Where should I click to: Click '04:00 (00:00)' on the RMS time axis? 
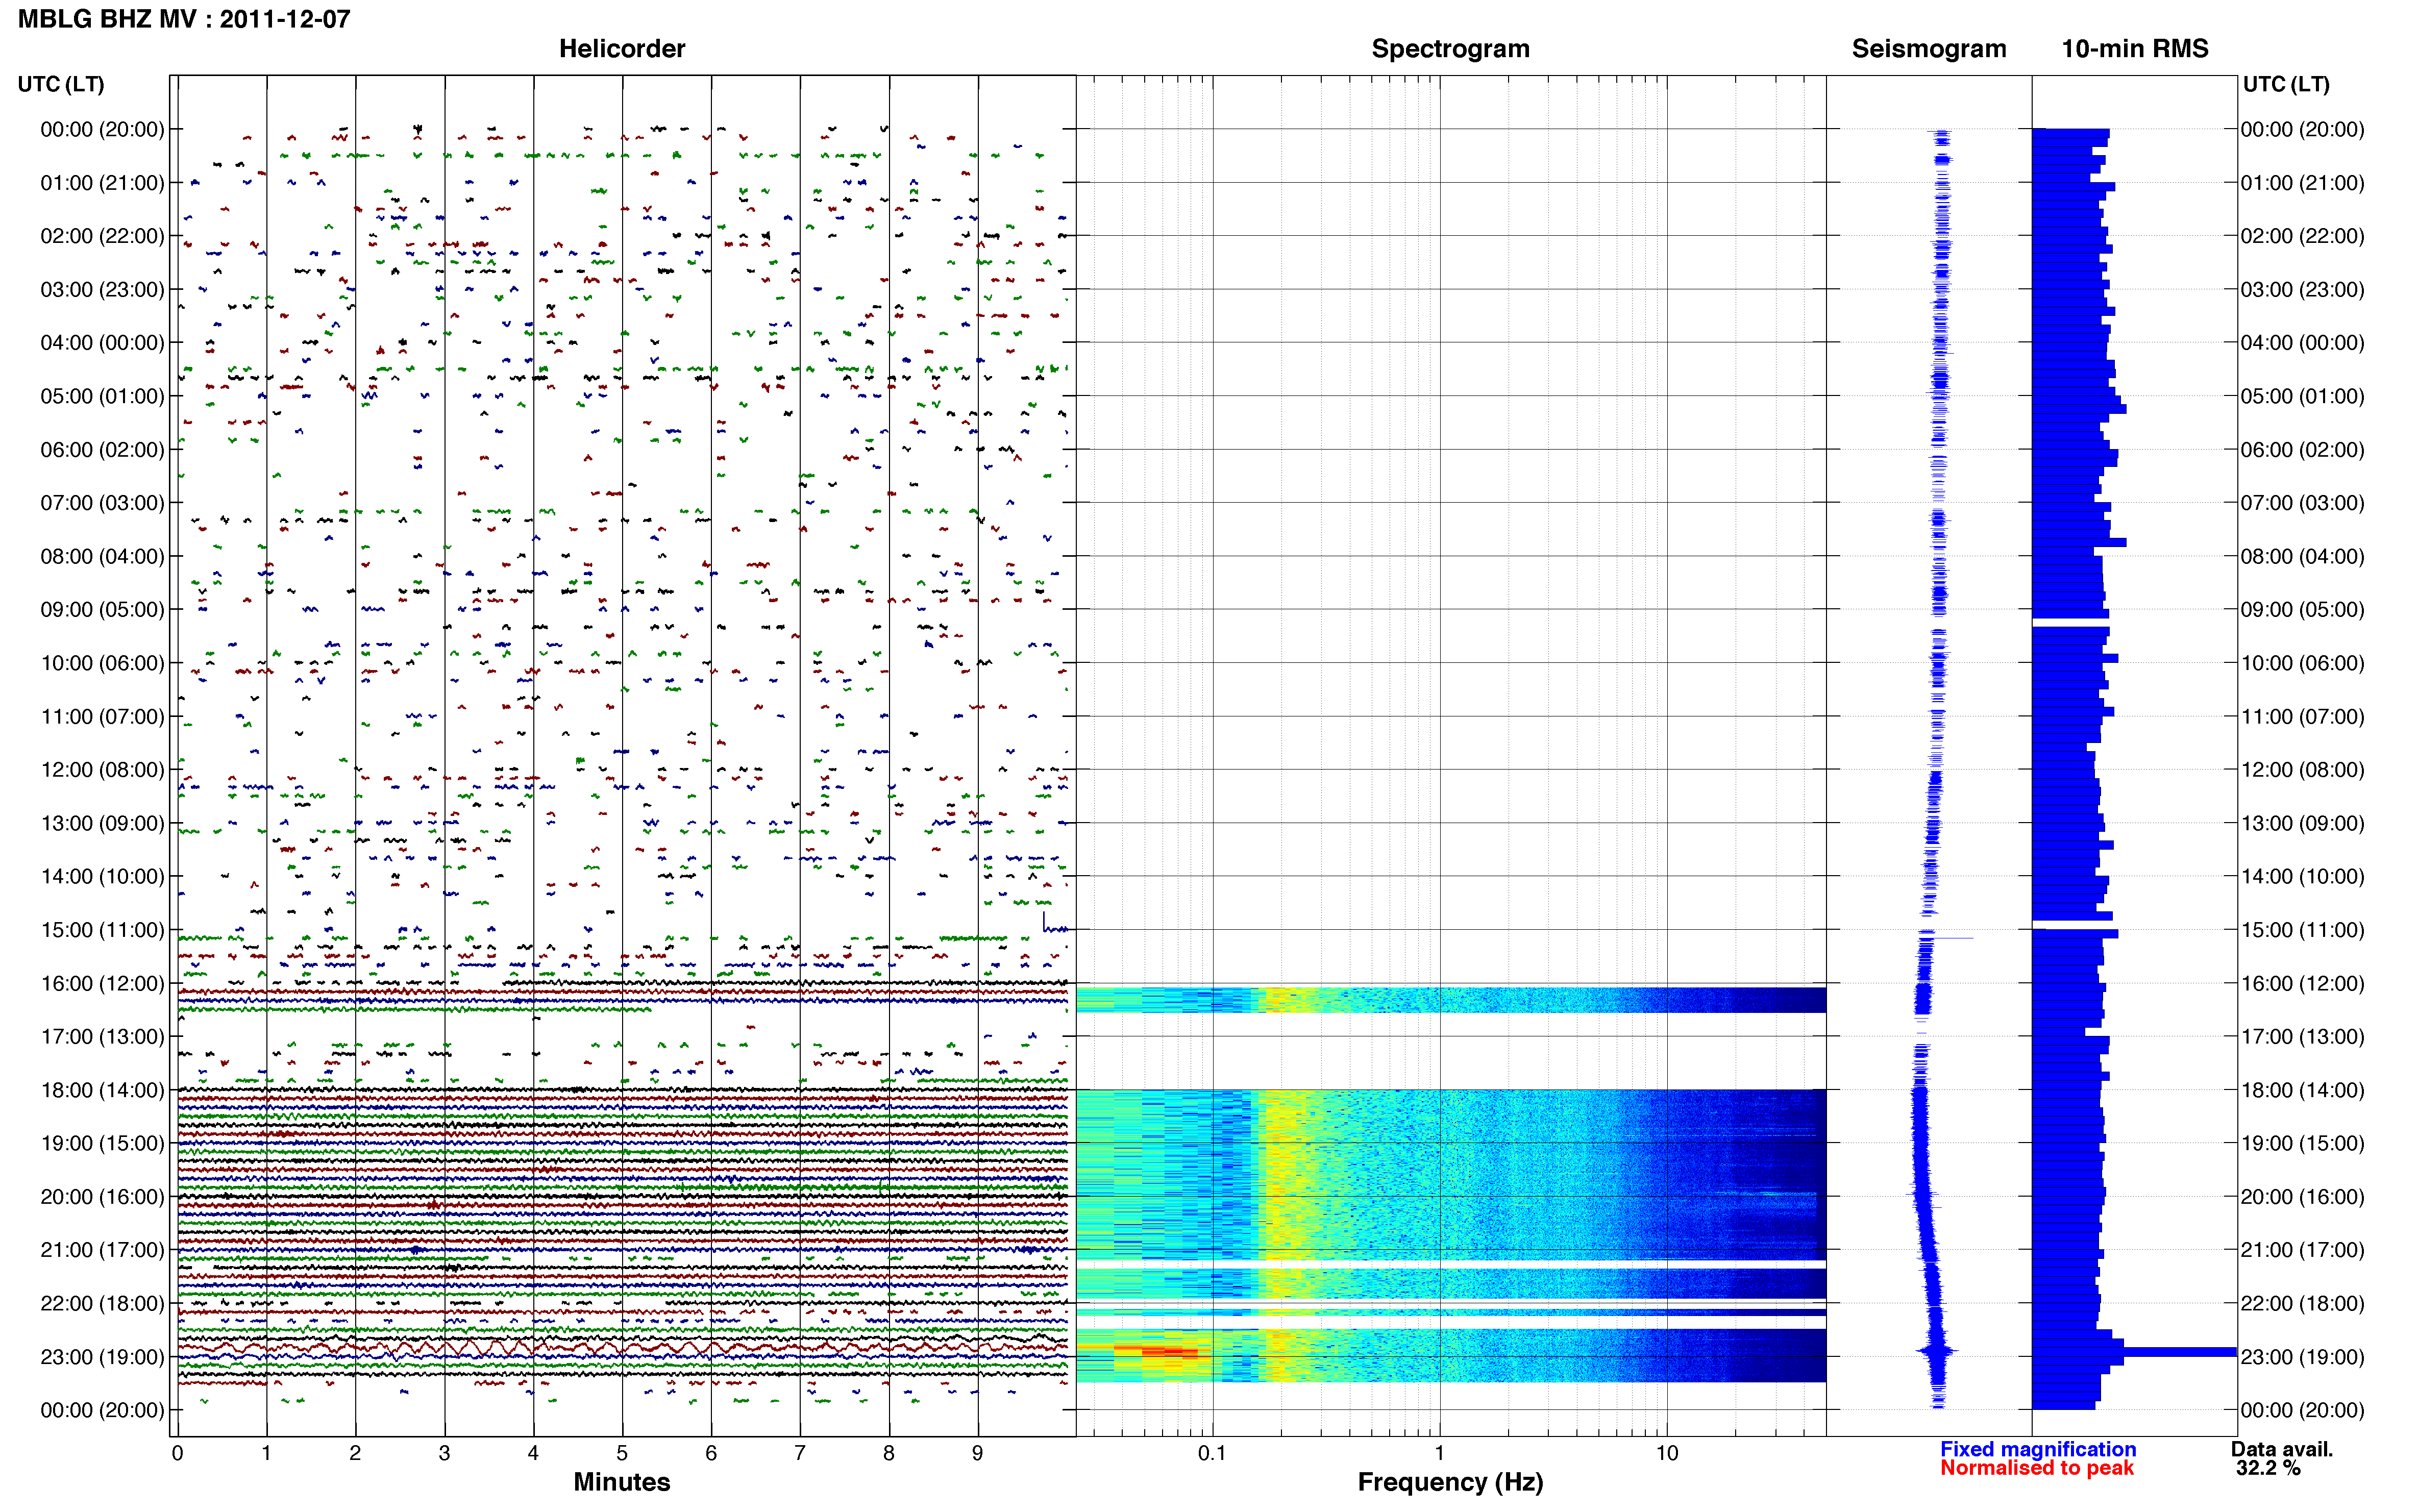tap(2302, 343)
